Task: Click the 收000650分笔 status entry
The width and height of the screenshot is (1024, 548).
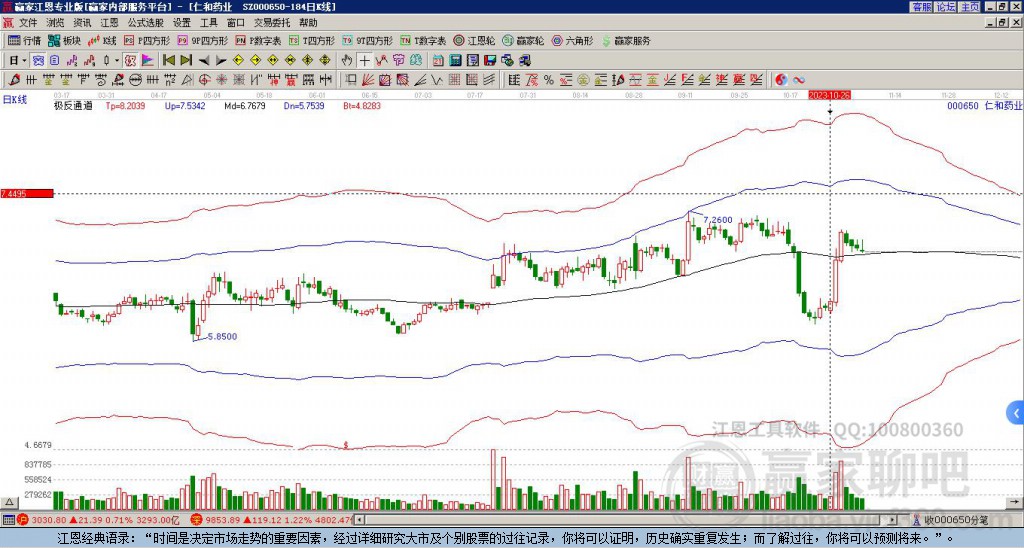Action: click(950, 520)
